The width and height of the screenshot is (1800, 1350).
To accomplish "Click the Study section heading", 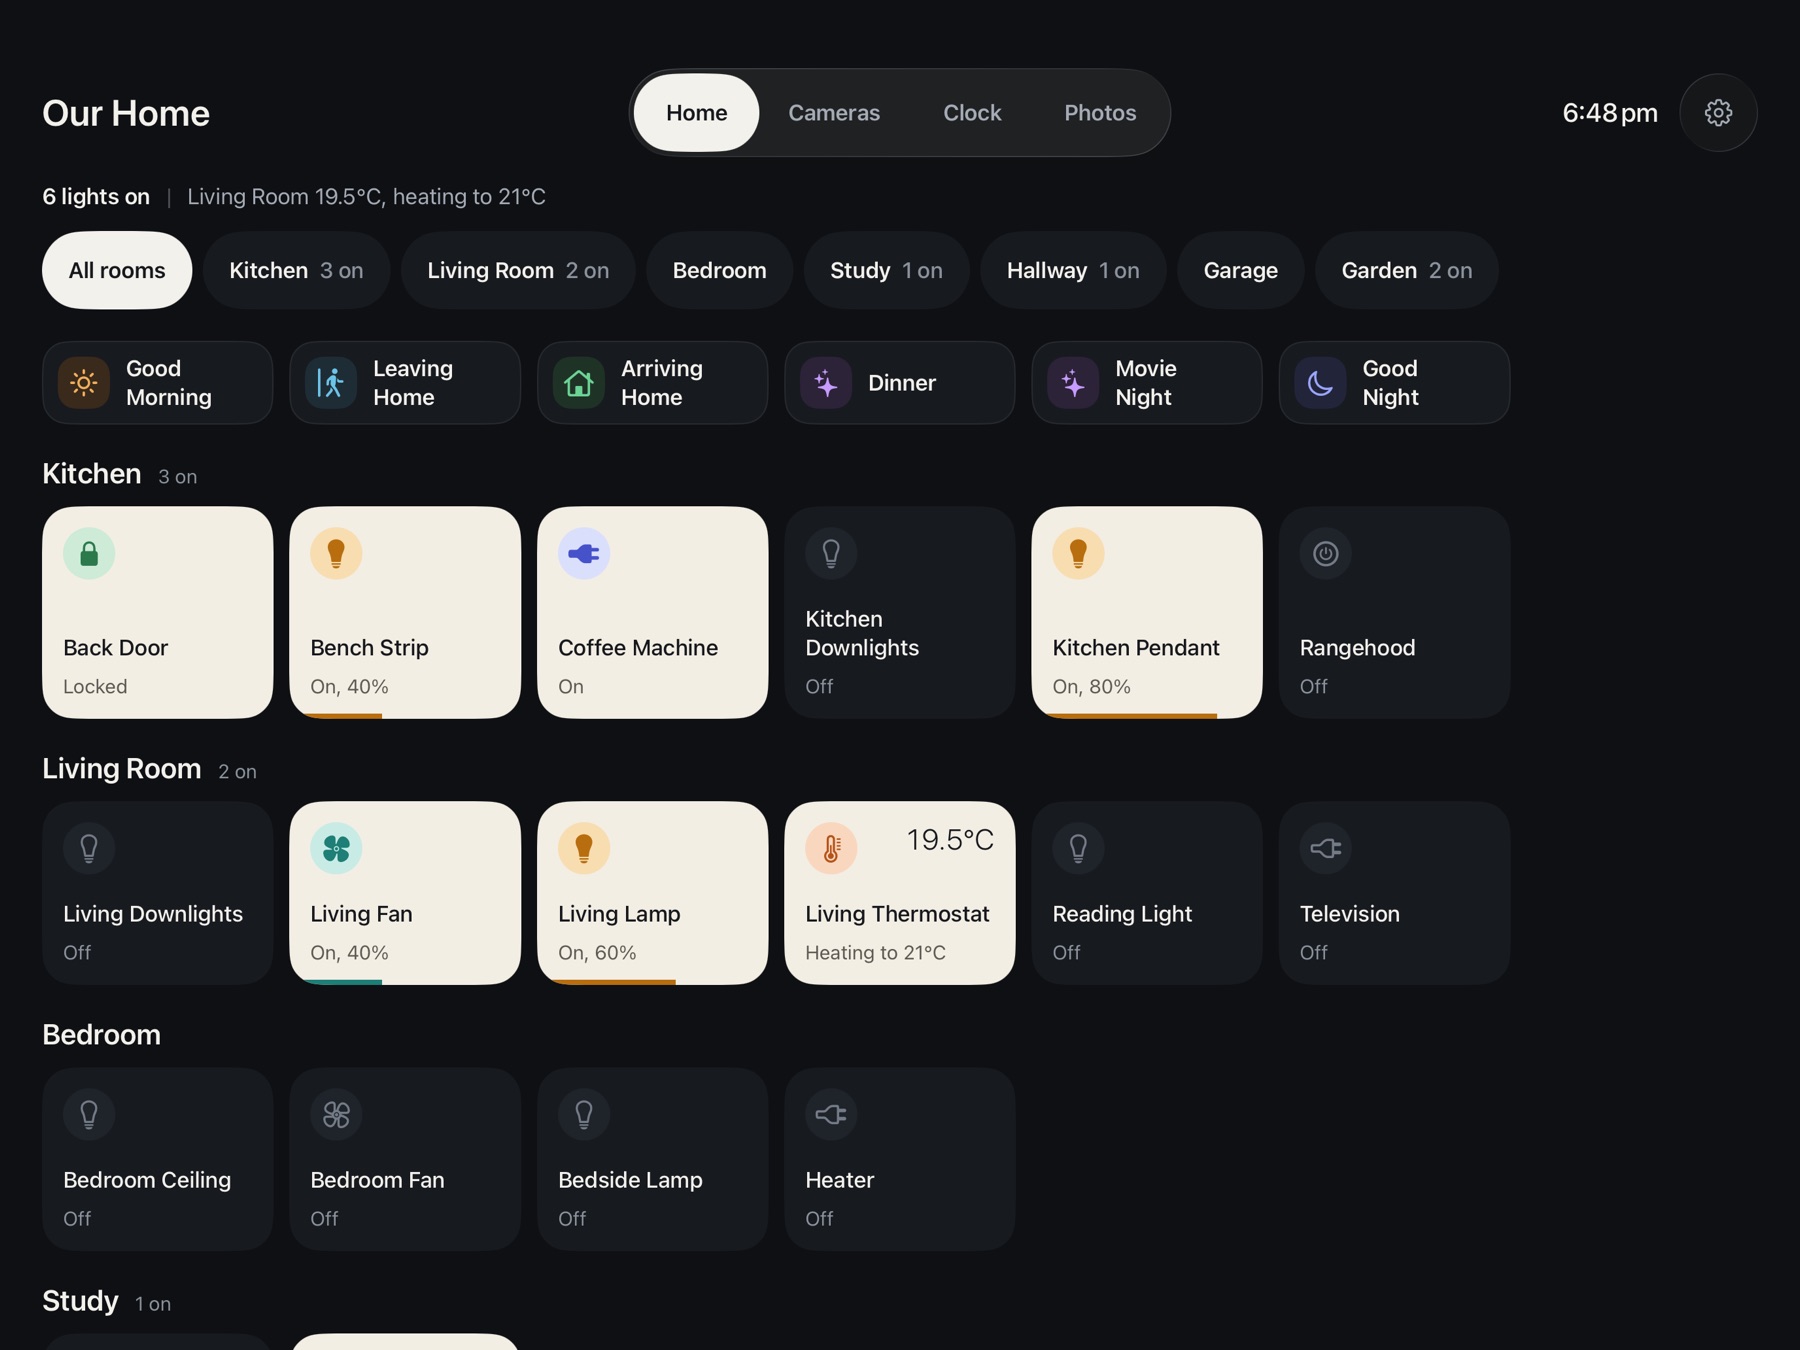I will (x=80, y=1301).
